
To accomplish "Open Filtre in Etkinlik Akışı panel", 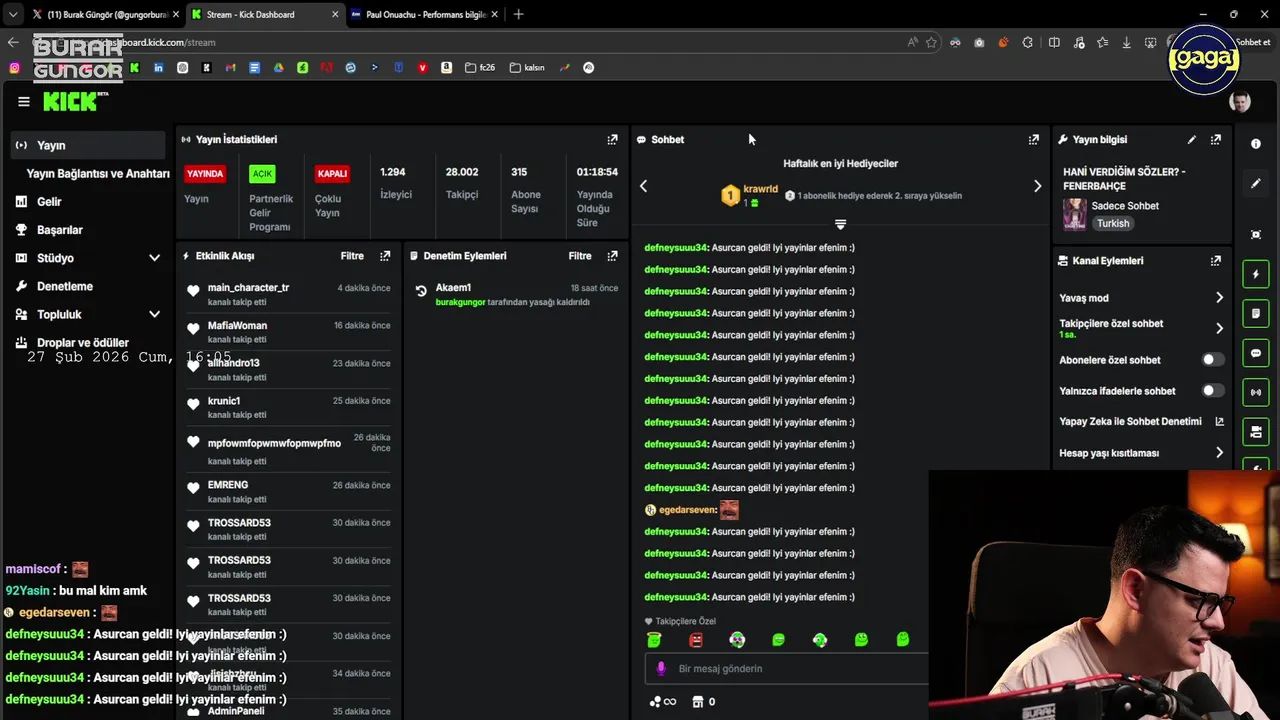I will 352,256.
